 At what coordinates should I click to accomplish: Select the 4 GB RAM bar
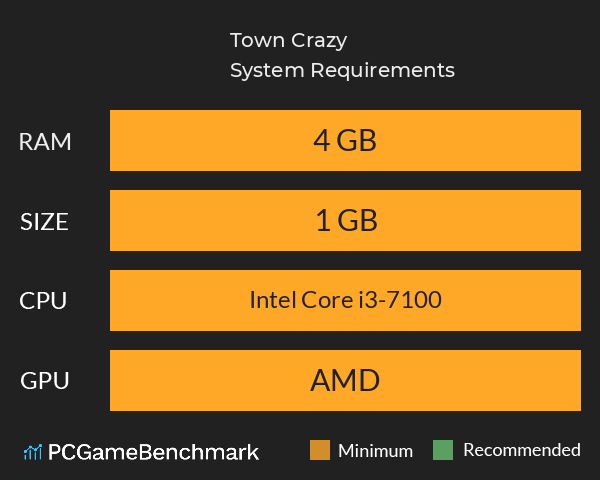pyautogui.click(x=345, y=141)
